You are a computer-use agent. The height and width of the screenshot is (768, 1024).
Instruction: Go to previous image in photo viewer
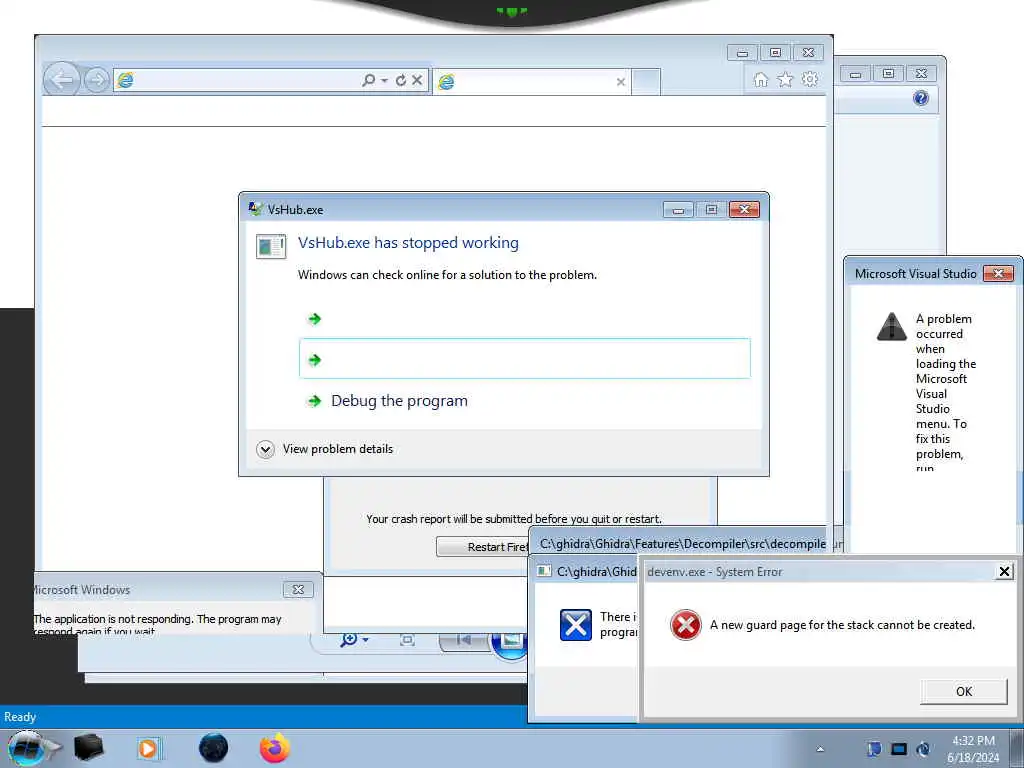[464, 640]
